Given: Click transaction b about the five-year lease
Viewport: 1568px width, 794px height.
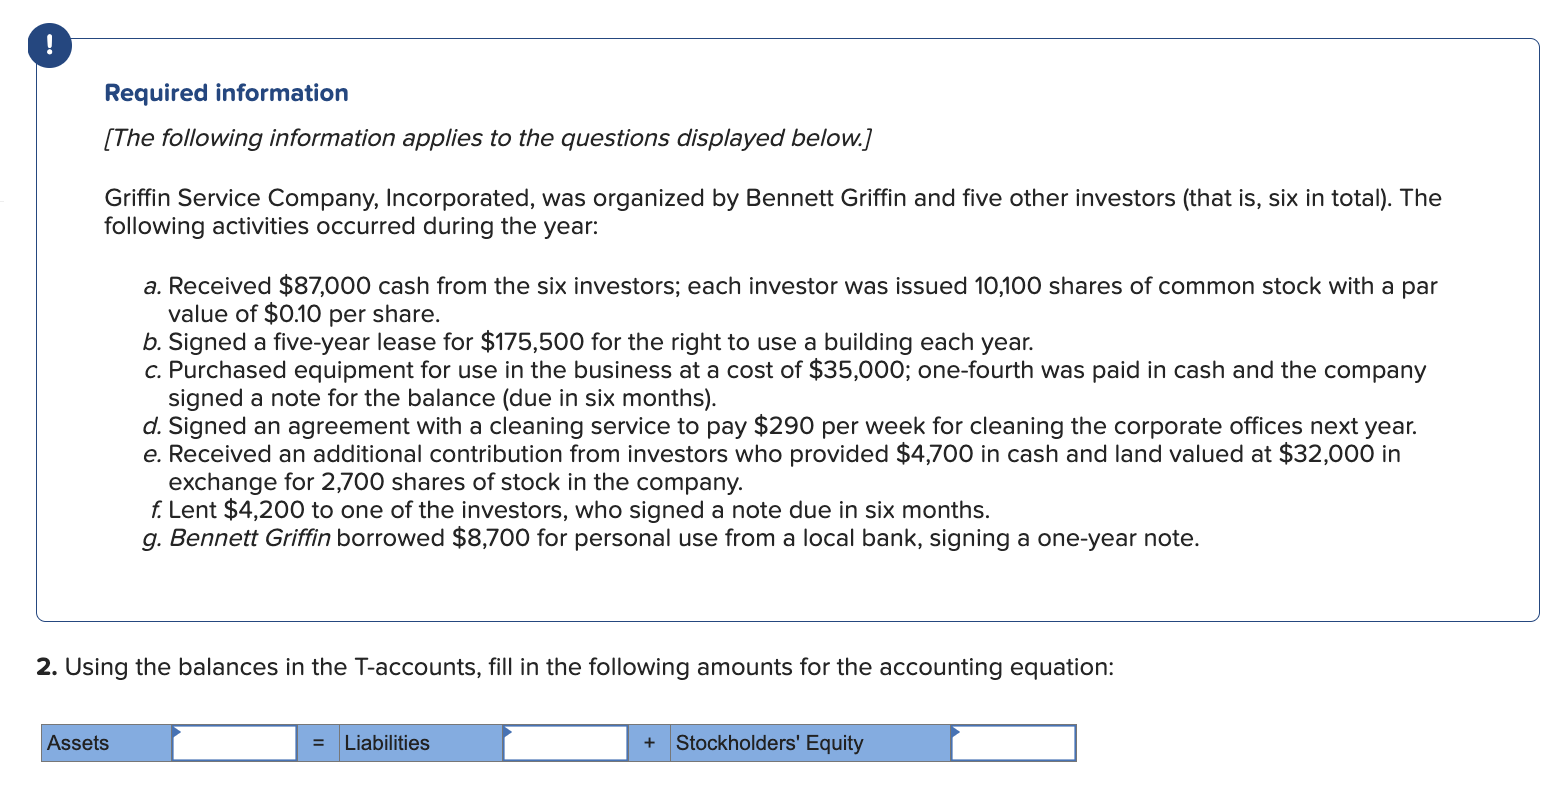Looking at the screenshot, I should click(x=588, y=342).
